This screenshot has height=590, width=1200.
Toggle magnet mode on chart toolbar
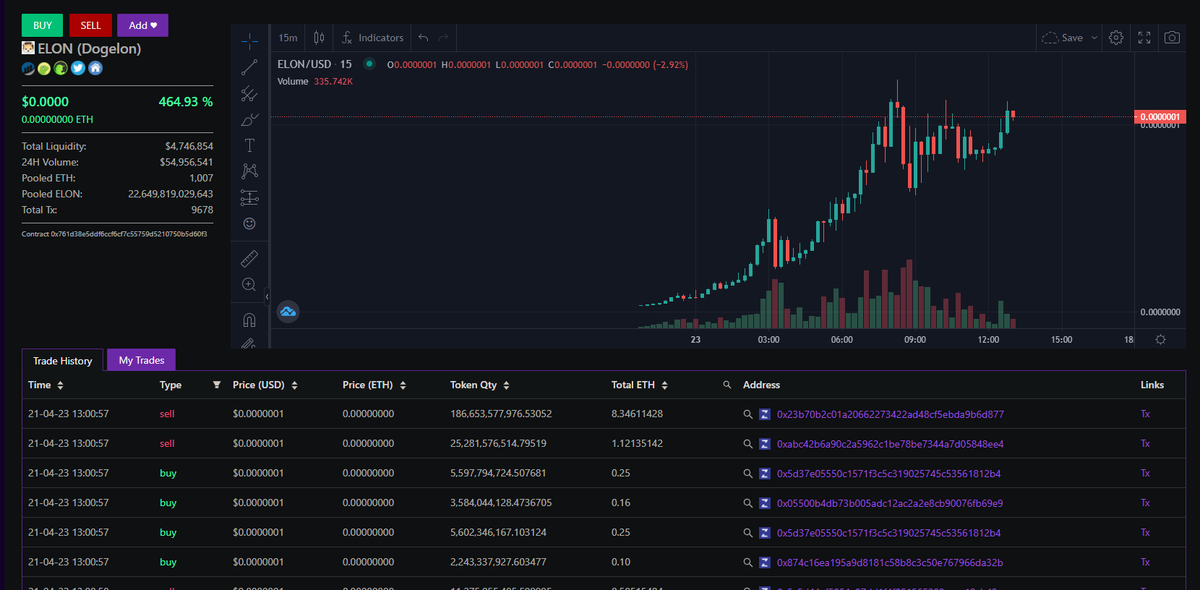249,320
